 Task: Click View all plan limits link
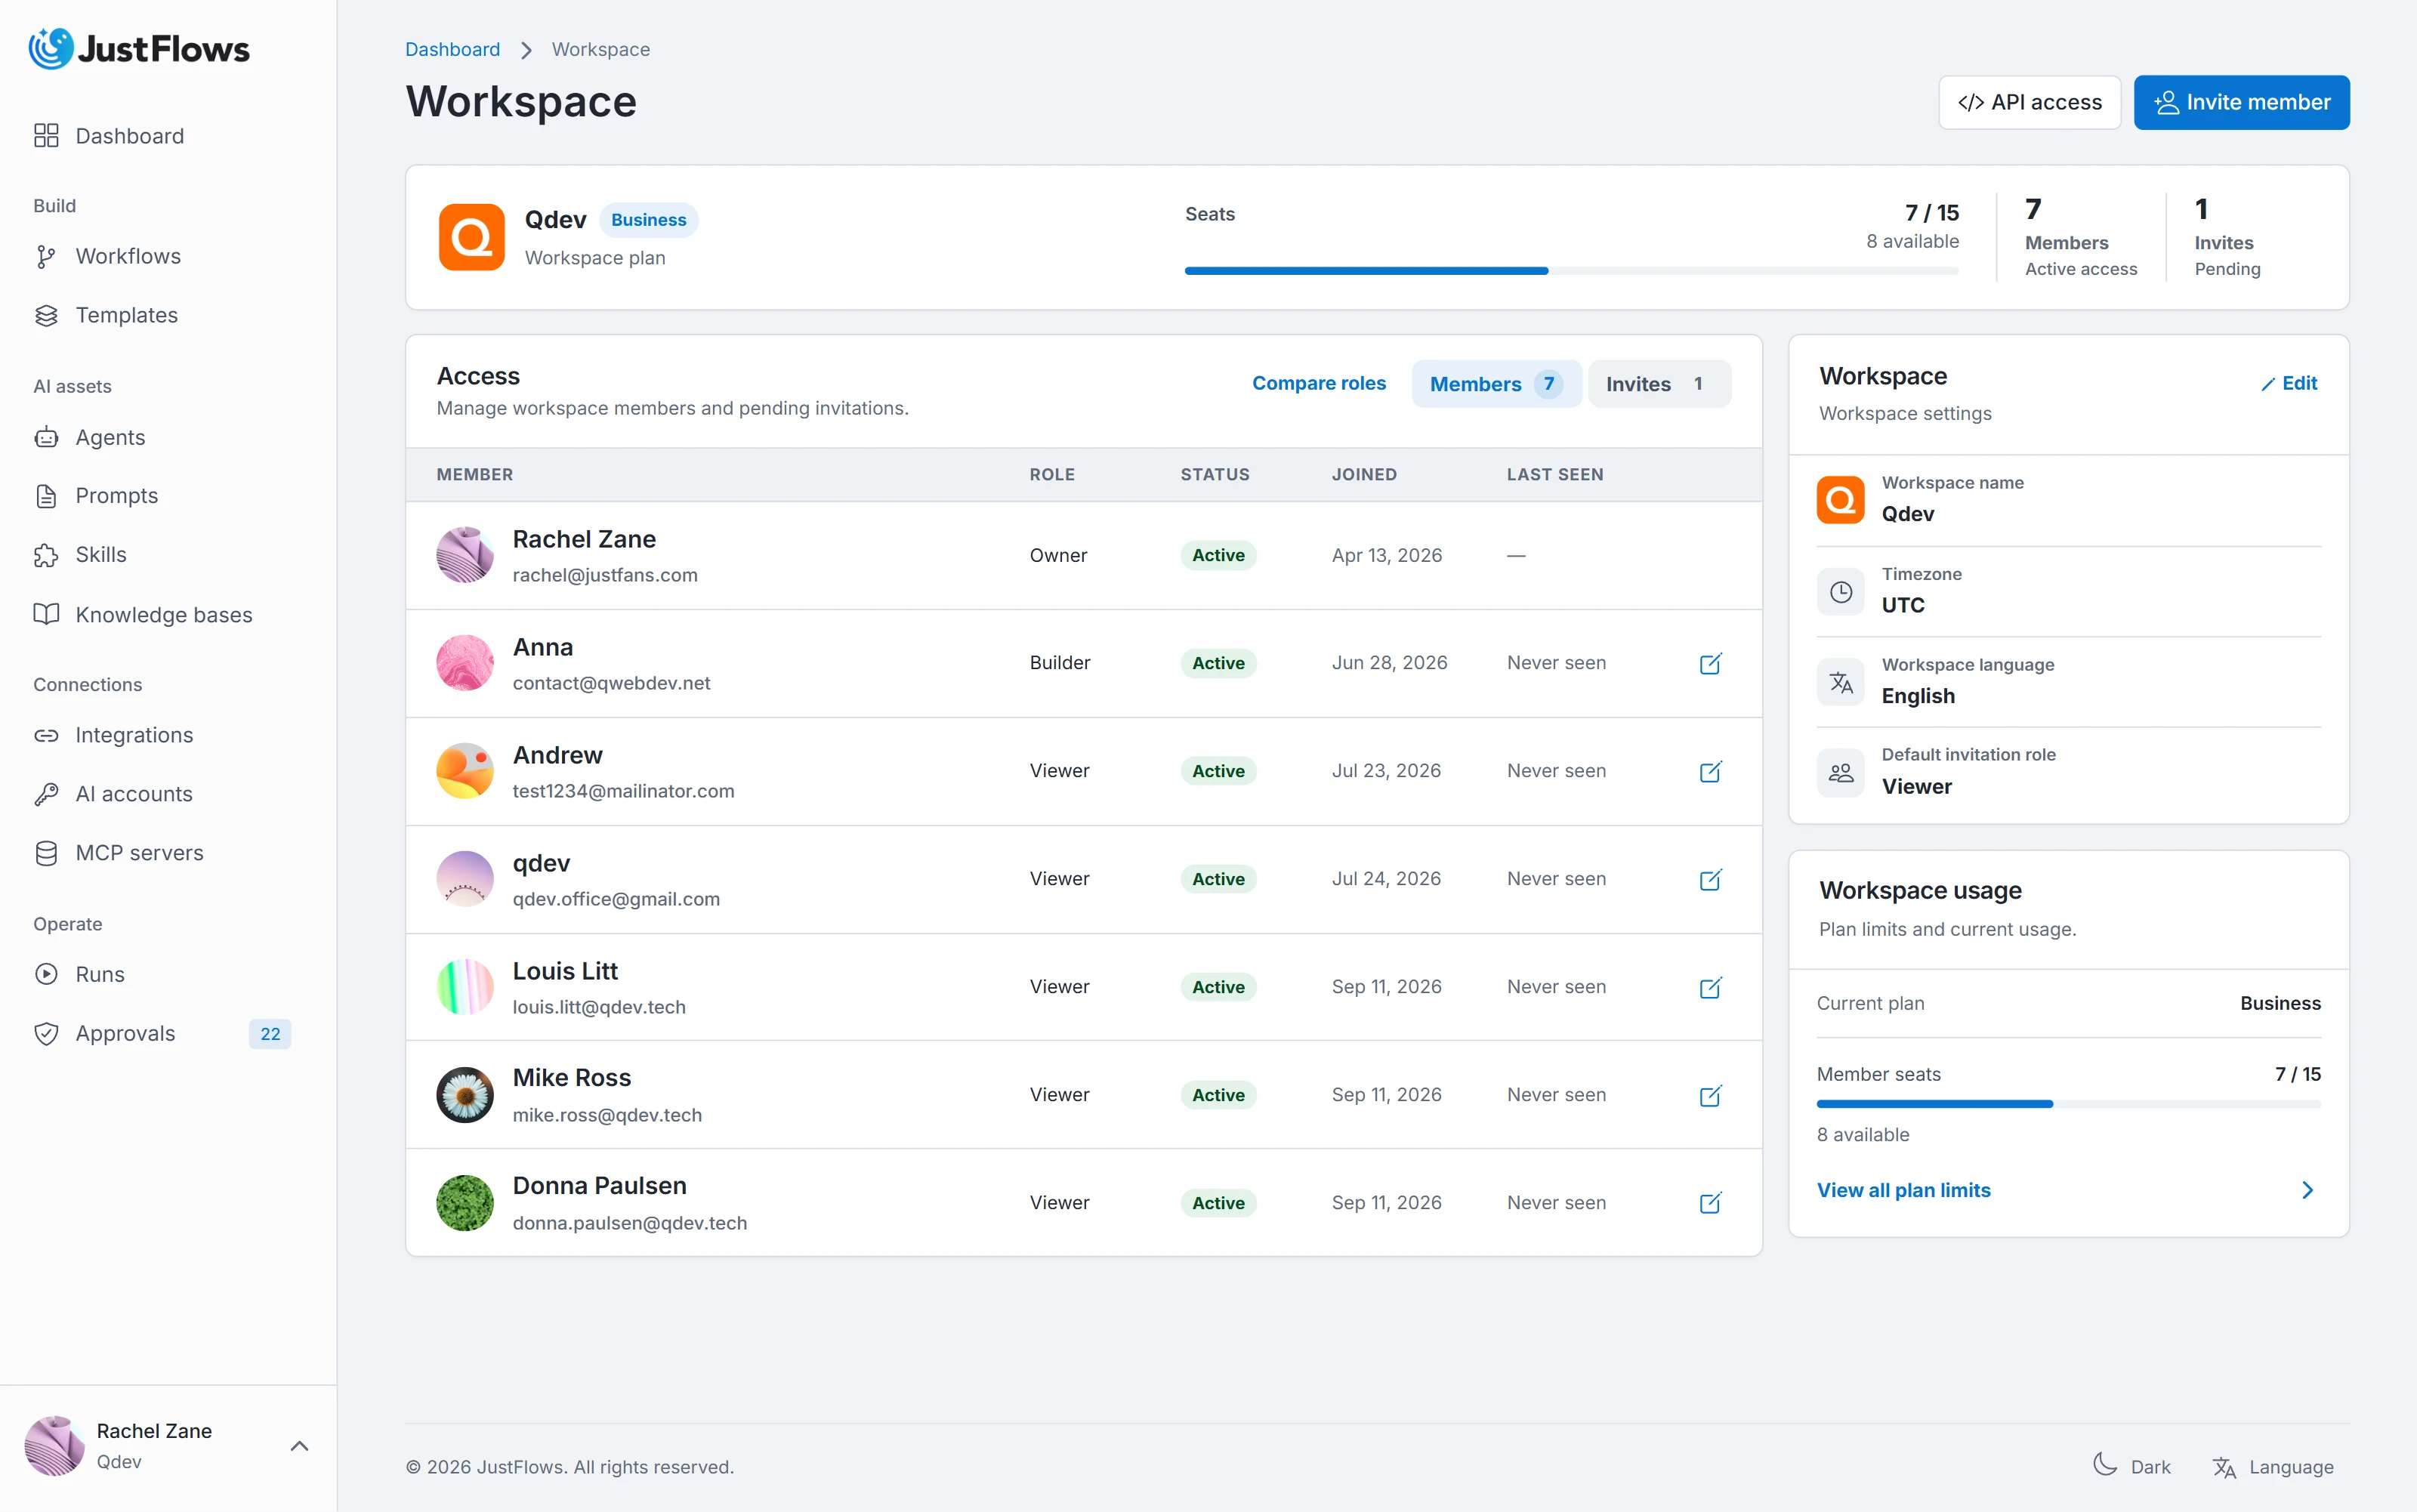point(1903,1190)
